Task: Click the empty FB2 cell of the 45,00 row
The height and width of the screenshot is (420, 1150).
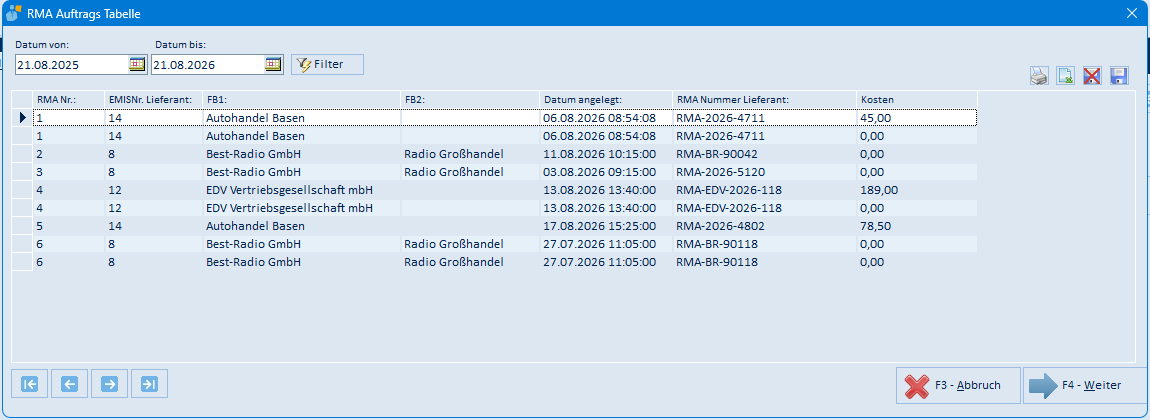Action: (469, 117)
